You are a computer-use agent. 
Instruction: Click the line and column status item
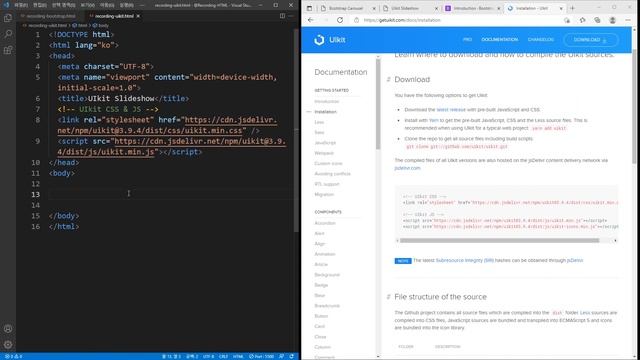pos(171,356)
